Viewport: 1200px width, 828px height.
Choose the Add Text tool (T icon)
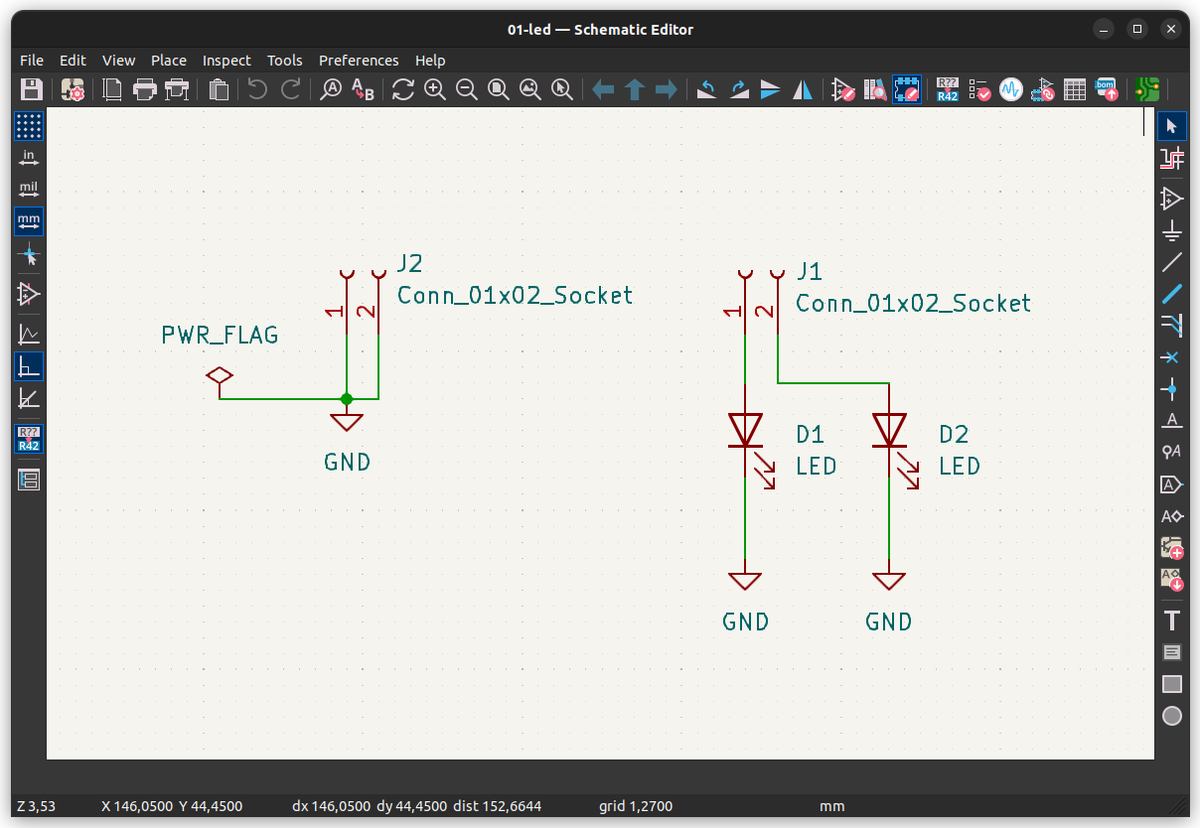pos(1172,621)
